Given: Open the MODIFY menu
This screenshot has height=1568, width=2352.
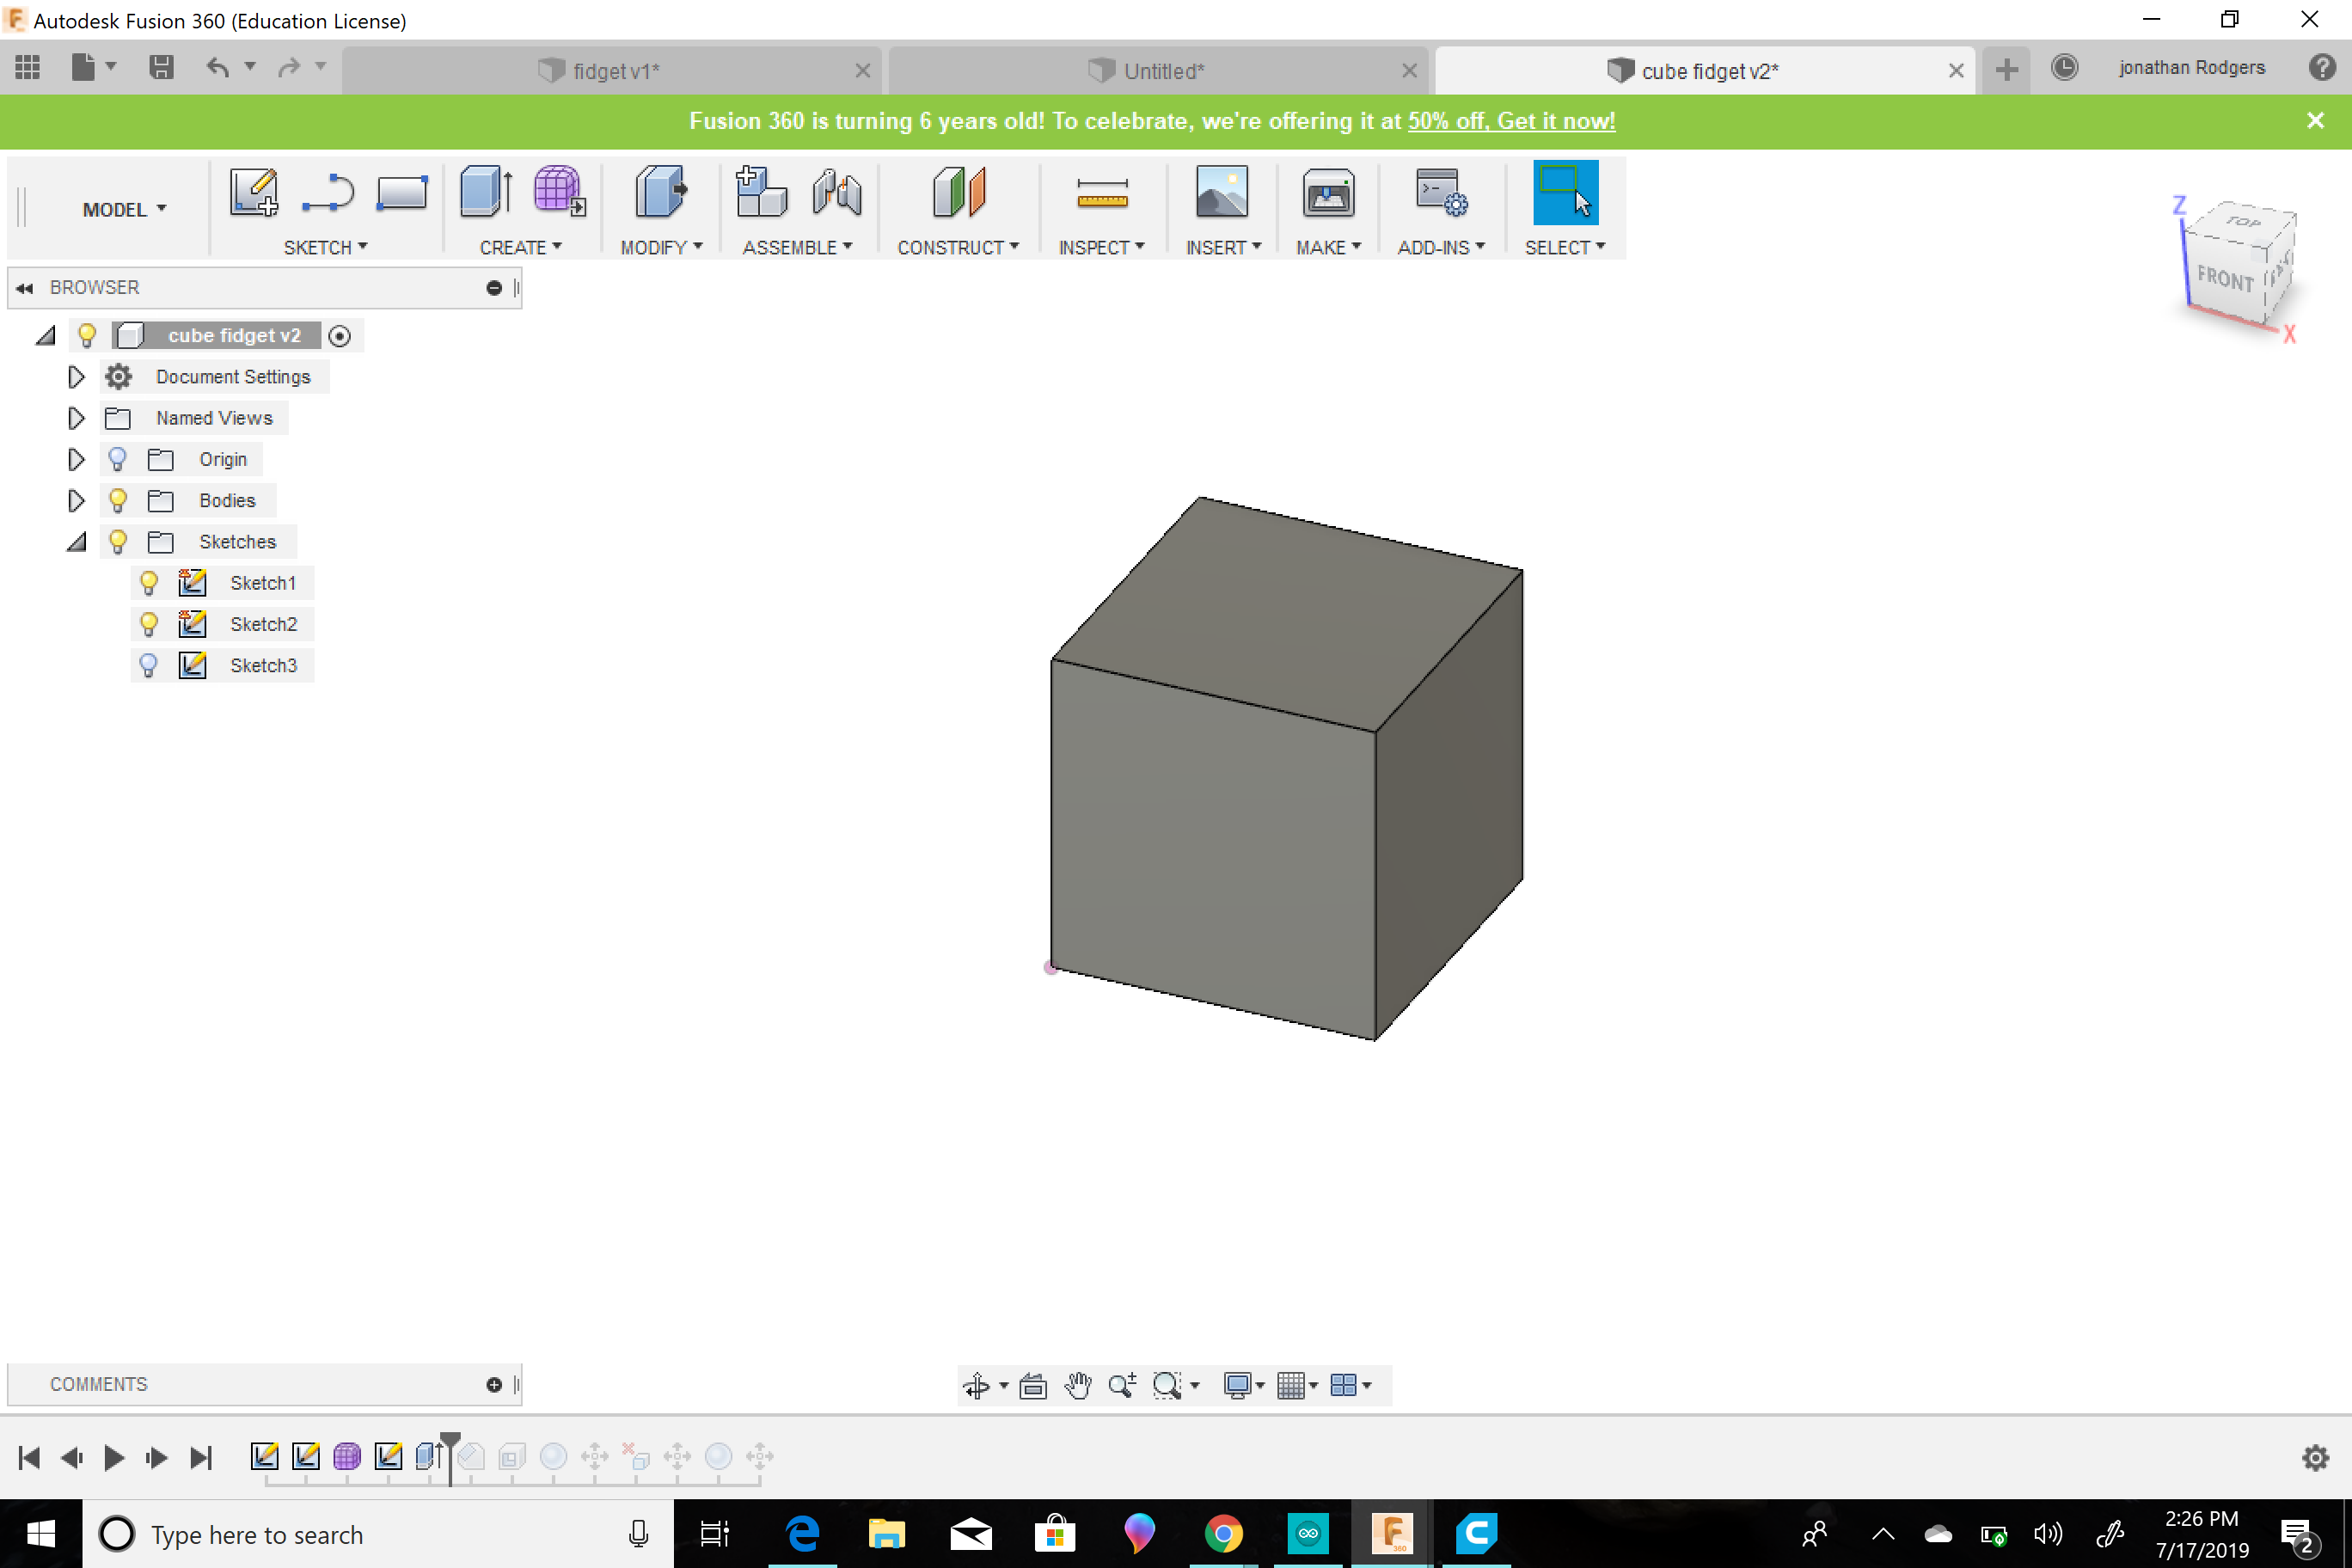Looking at the screenshot, I should click(x=661, y=247).
